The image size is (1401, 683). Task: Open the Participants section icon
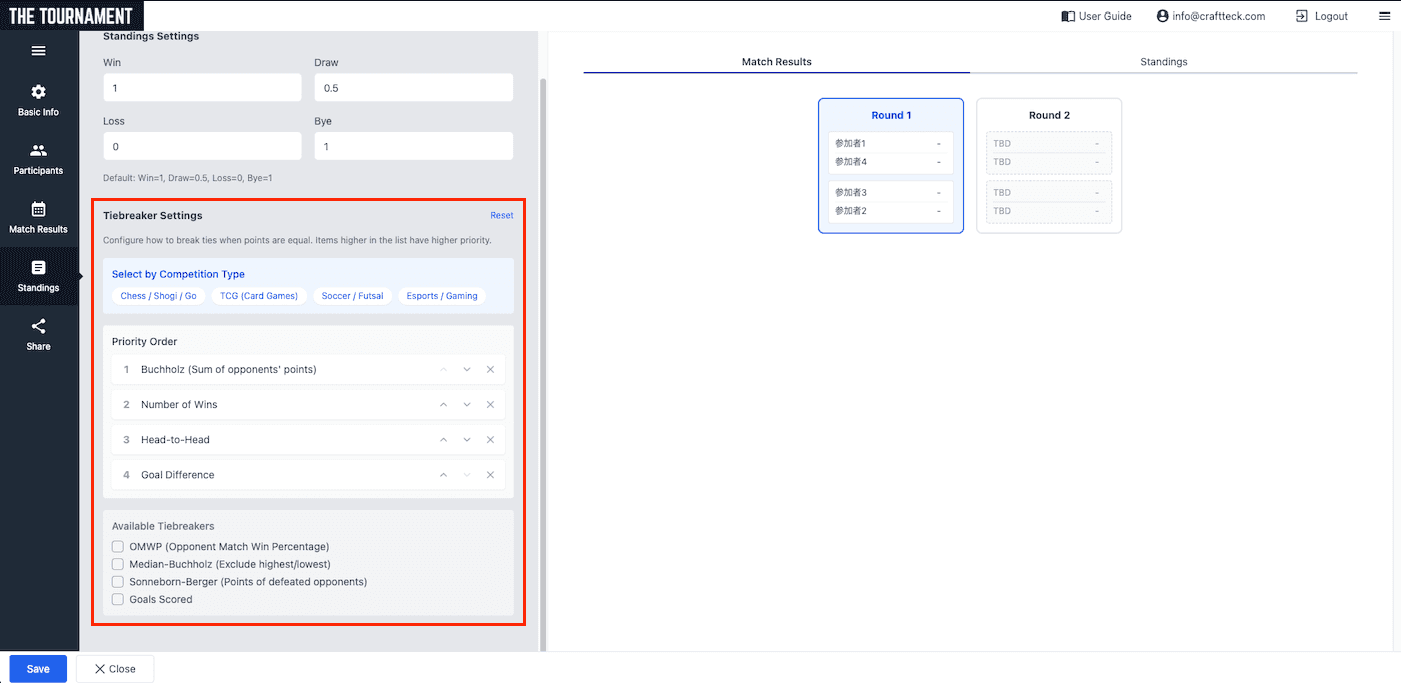(38, 151)
